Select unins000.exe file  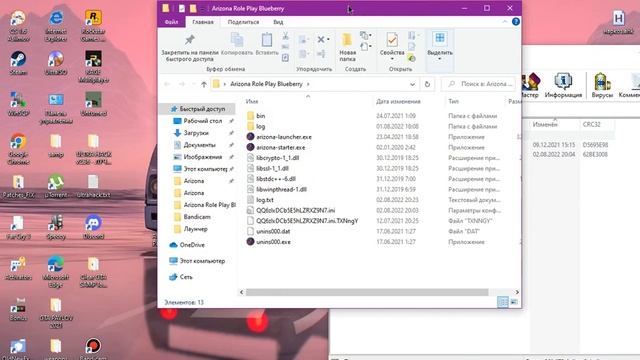[x=273, y=242]
